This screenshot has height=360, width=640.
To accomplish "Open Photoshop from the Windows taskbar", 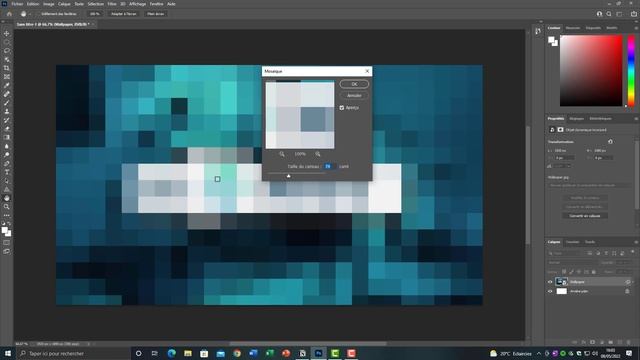I will point(318,353).
